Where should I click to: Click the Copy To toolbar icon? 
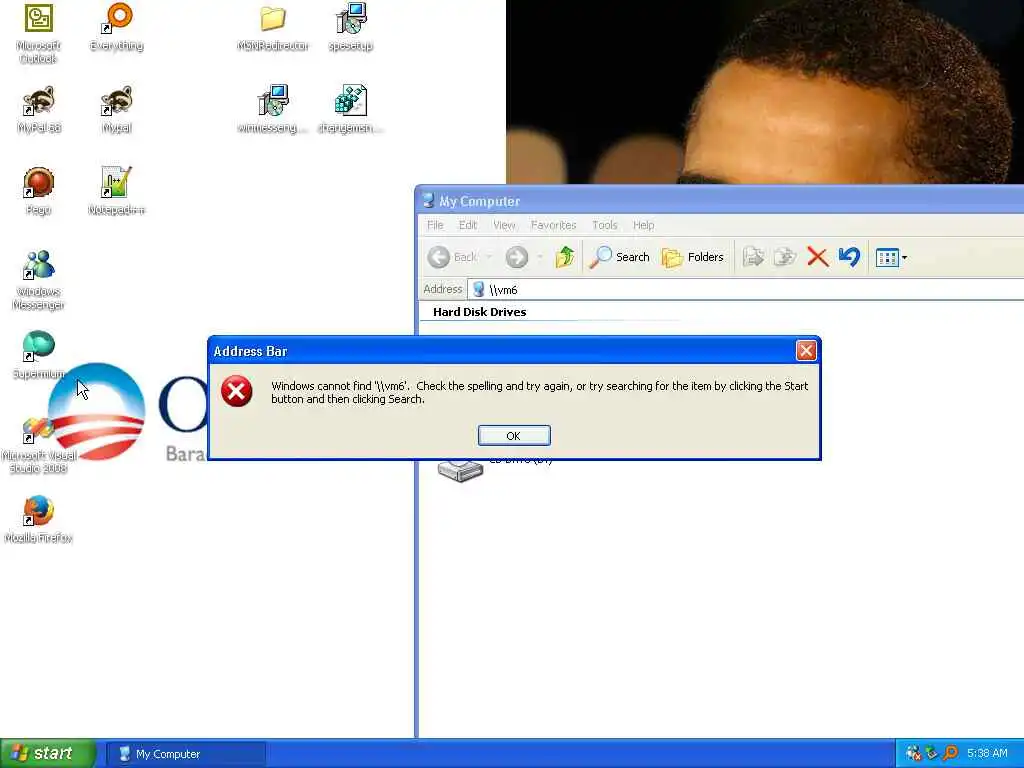(x=784, y=257)
